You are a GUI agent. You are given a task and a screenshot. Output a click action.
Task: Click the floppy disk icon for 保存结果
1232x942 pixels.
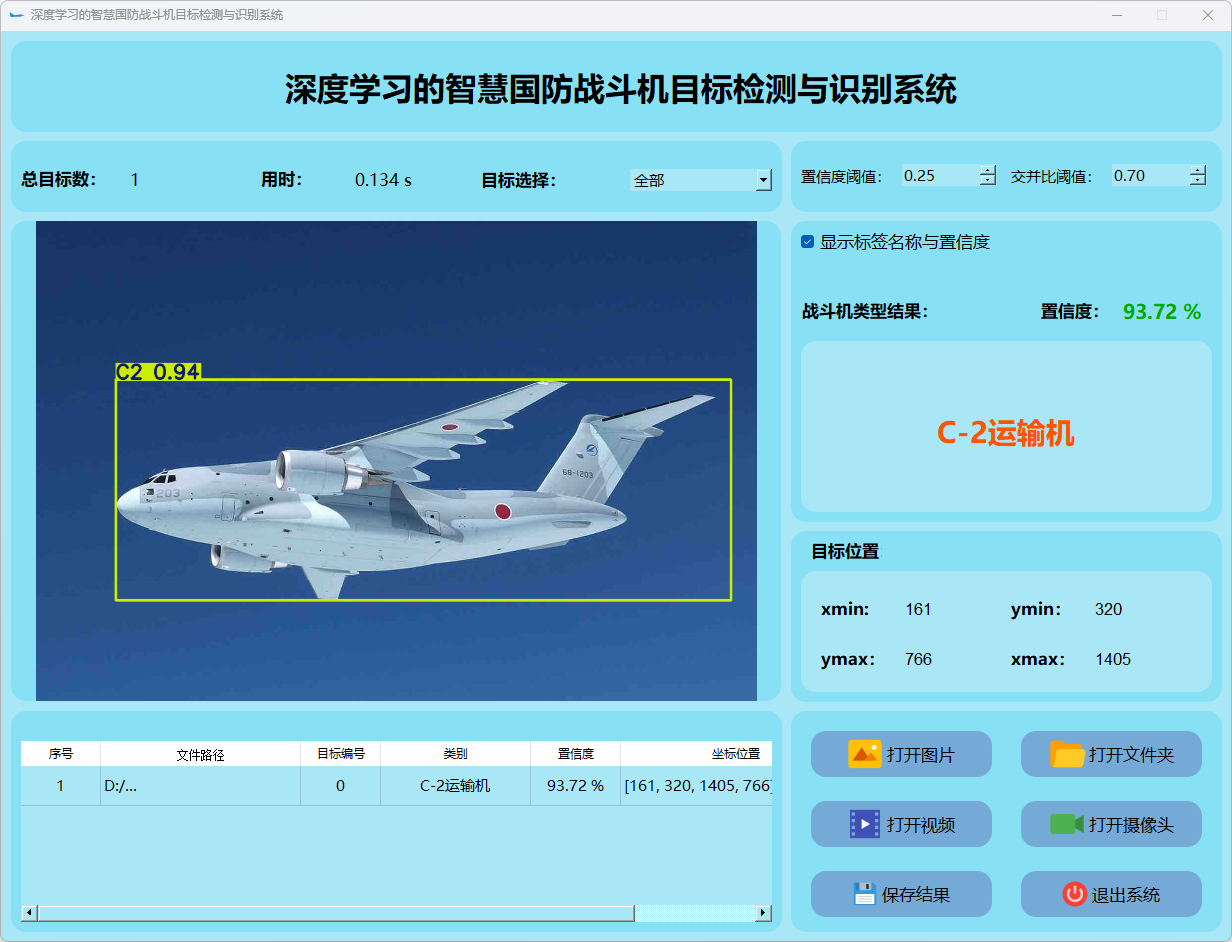pos(864,894)
